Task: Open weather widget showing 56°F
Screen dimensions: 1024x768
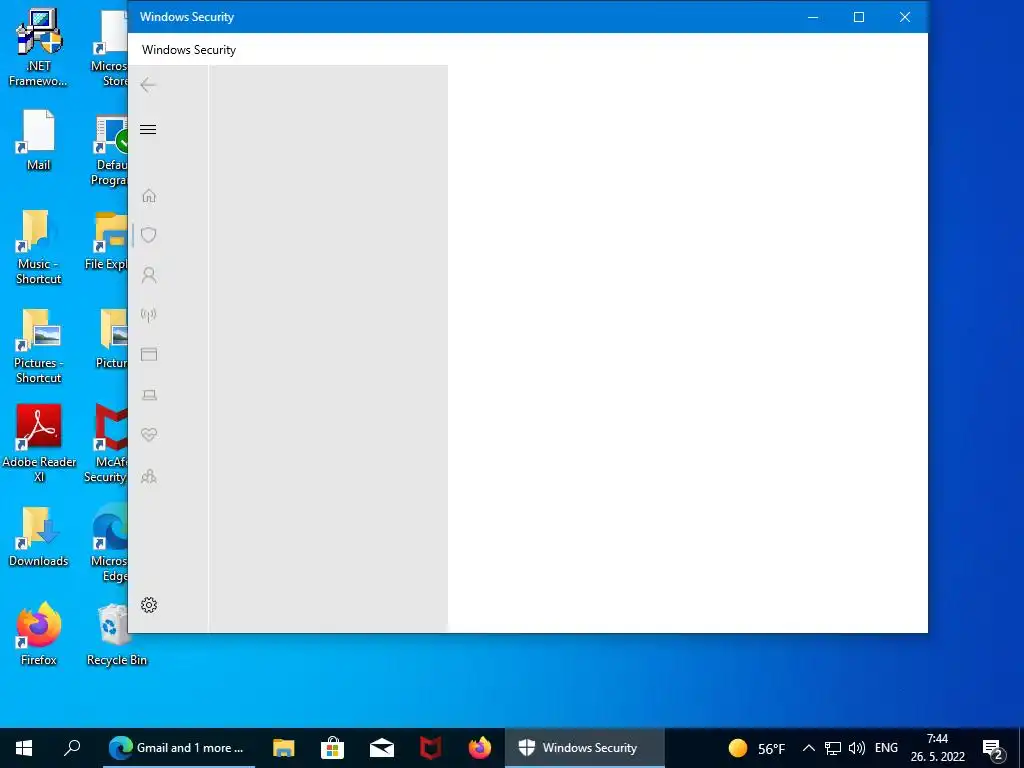Action: tap(757, 748)
